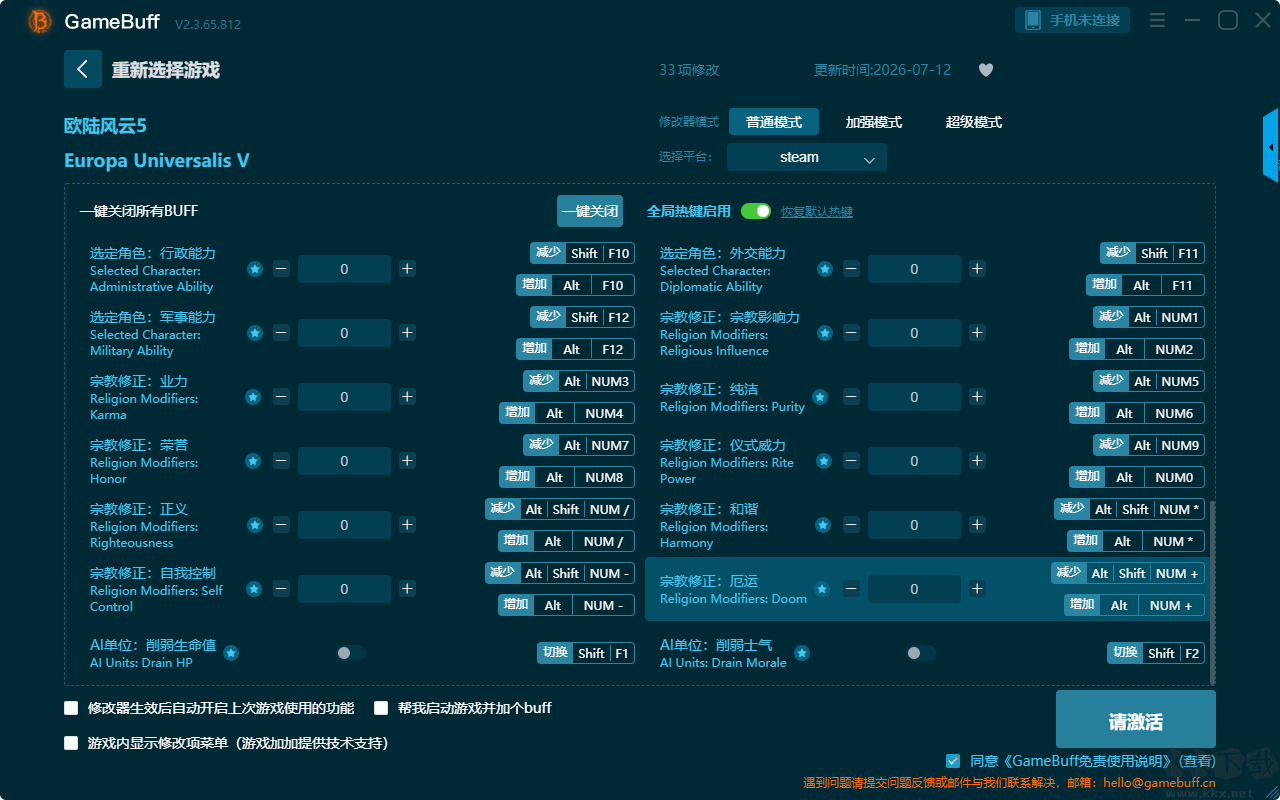
Task: Star the Harmony modifier
Action: tap(823, 525)
